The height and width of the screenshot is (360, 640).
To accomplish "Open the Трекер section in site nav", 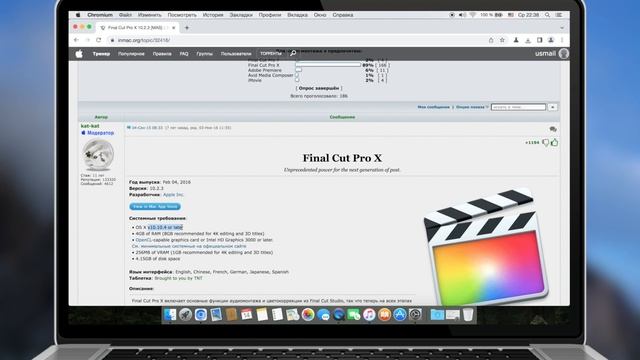I will tap(101, 53).
